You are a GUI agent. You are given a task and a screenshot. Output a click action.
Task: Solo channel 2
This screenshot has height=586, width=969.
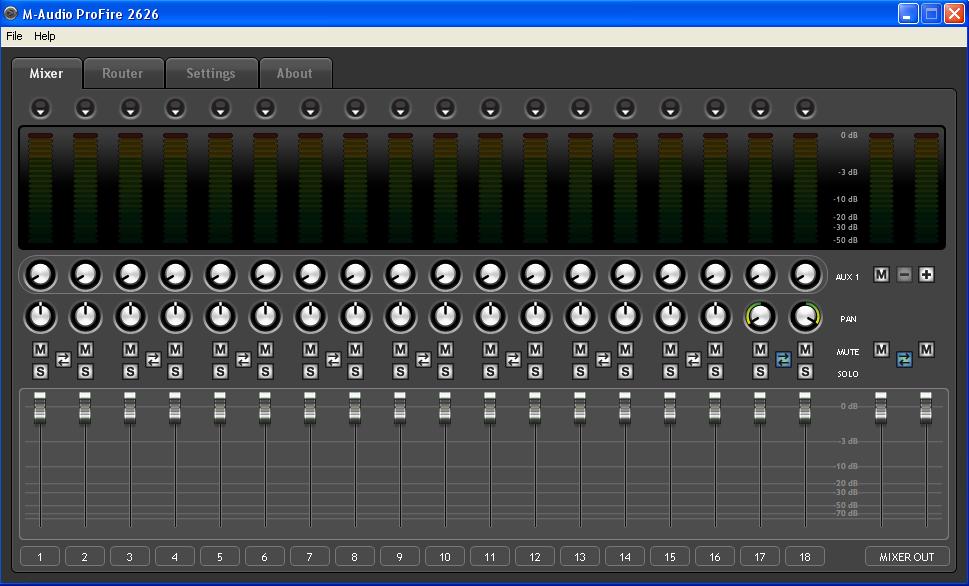85,372
